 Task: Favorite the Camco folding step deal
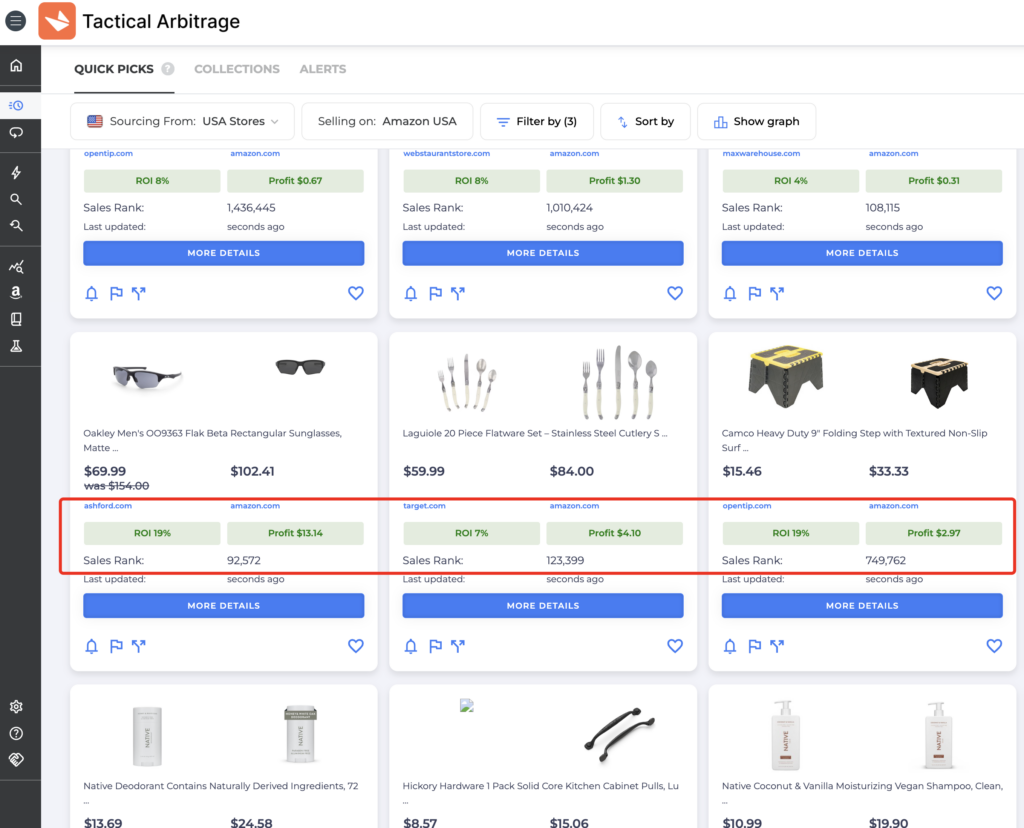[x=995, y=646]
